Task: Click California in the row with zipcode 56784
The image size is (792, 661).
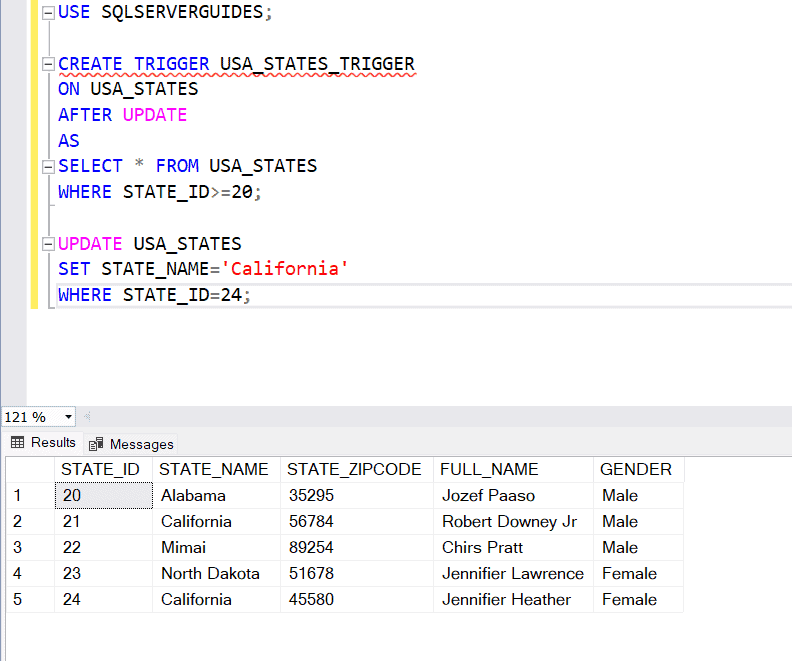Action: [x=216, y=522]
